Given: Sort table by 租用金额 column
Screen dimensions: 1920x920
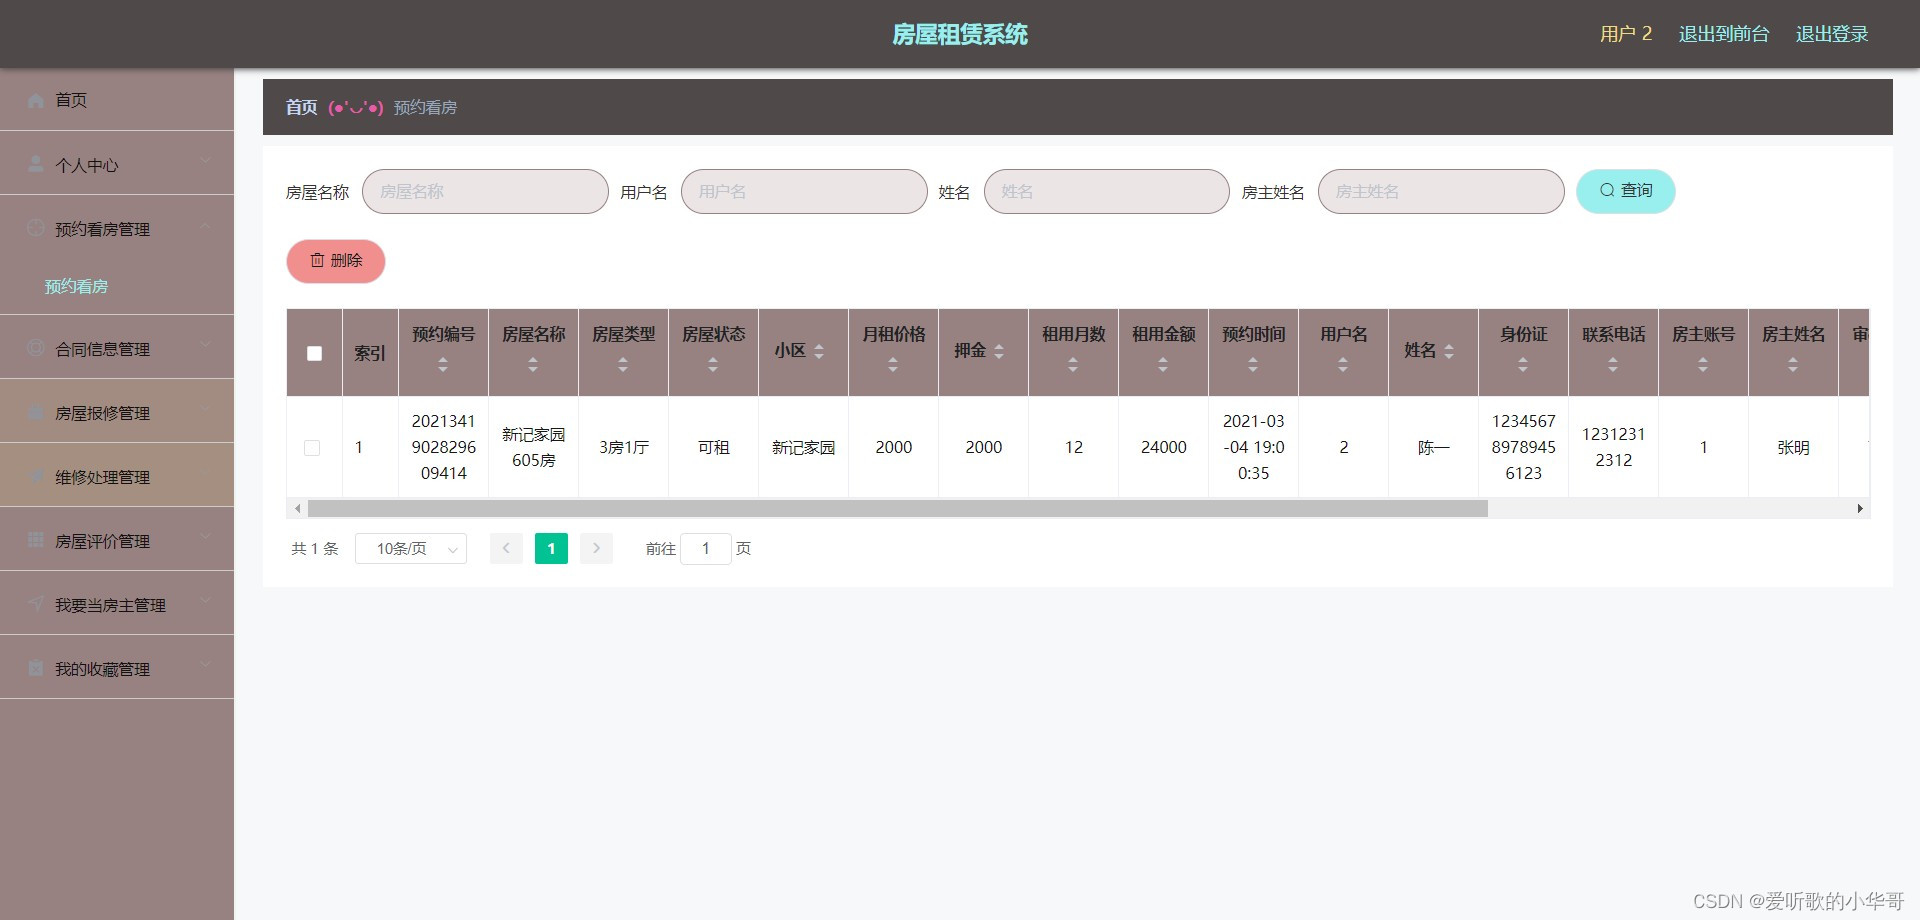Looking at the screenshot, I should click(x=1163, y=365).
